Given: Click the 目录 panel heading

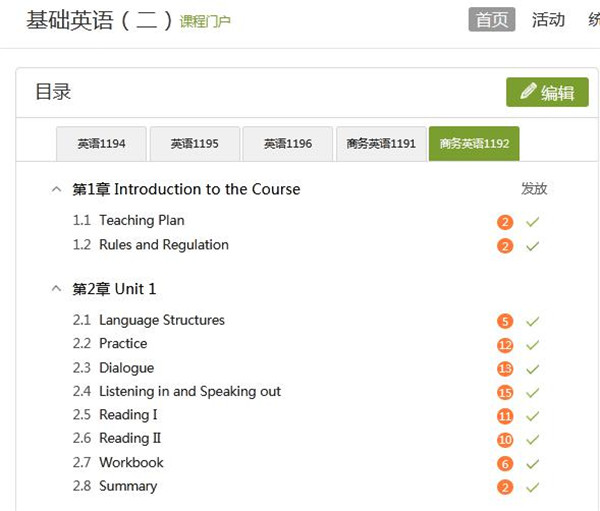Looking at the screenshot, I should 53,92.
